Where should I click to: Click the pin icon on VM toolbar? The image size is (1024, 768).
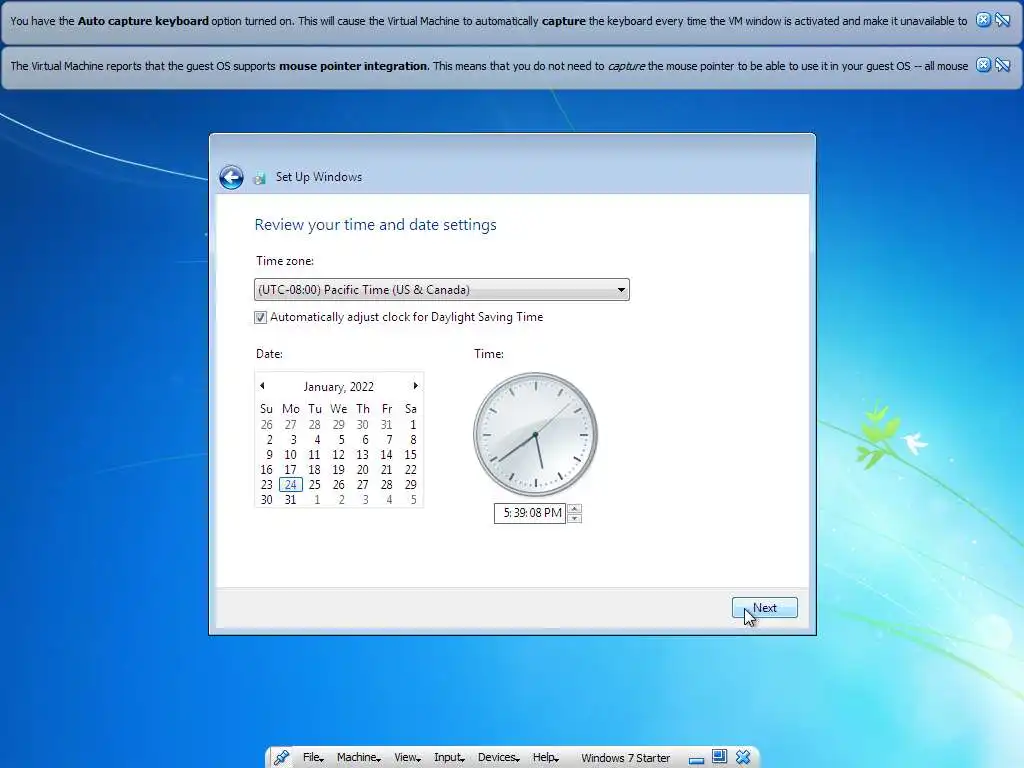point(281,758)
